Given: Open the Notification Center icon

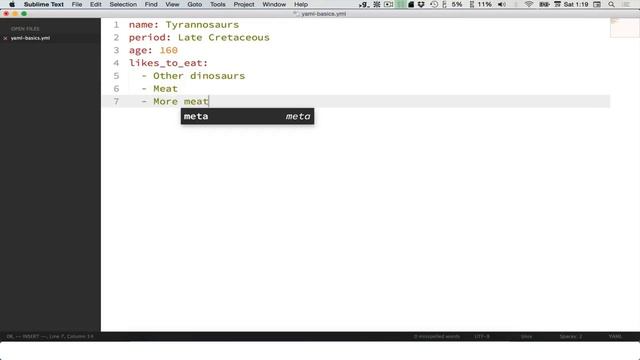Looking at the screenshot, I should (x=627, y=4).
